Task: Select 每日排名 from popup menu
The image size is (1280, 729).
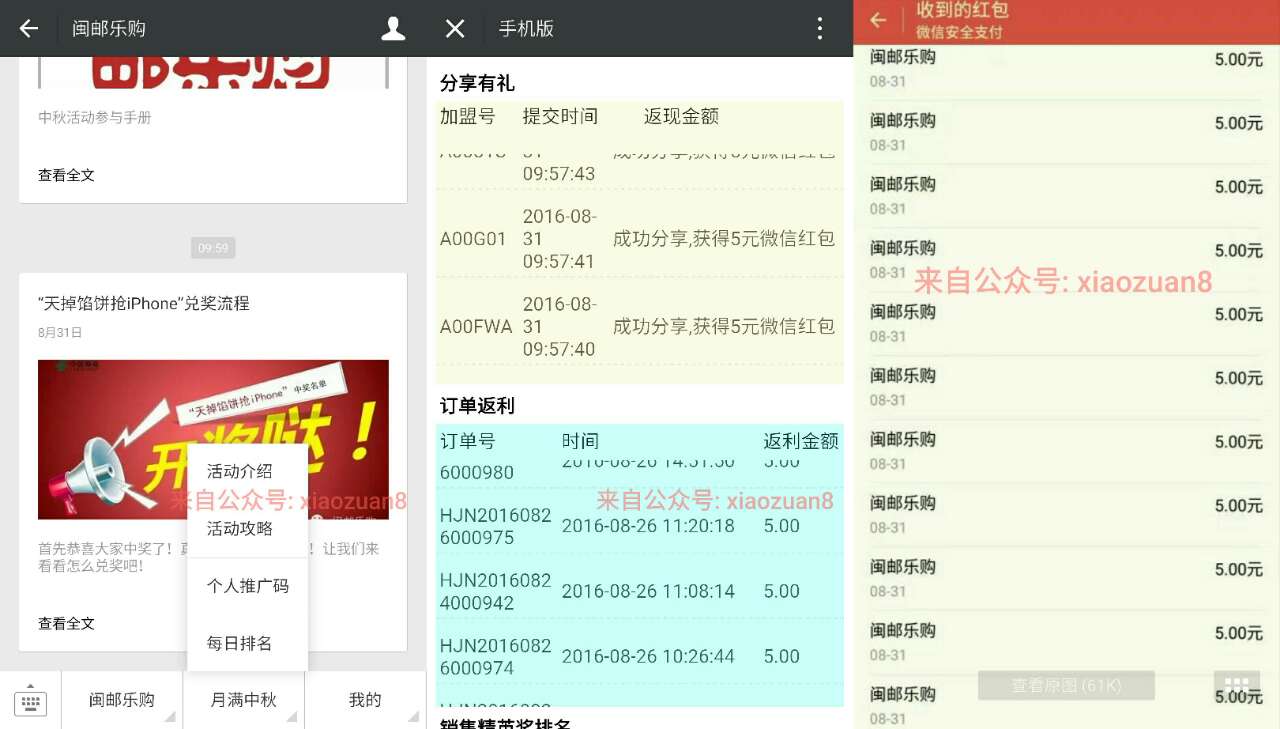Action: pos(240,643)
